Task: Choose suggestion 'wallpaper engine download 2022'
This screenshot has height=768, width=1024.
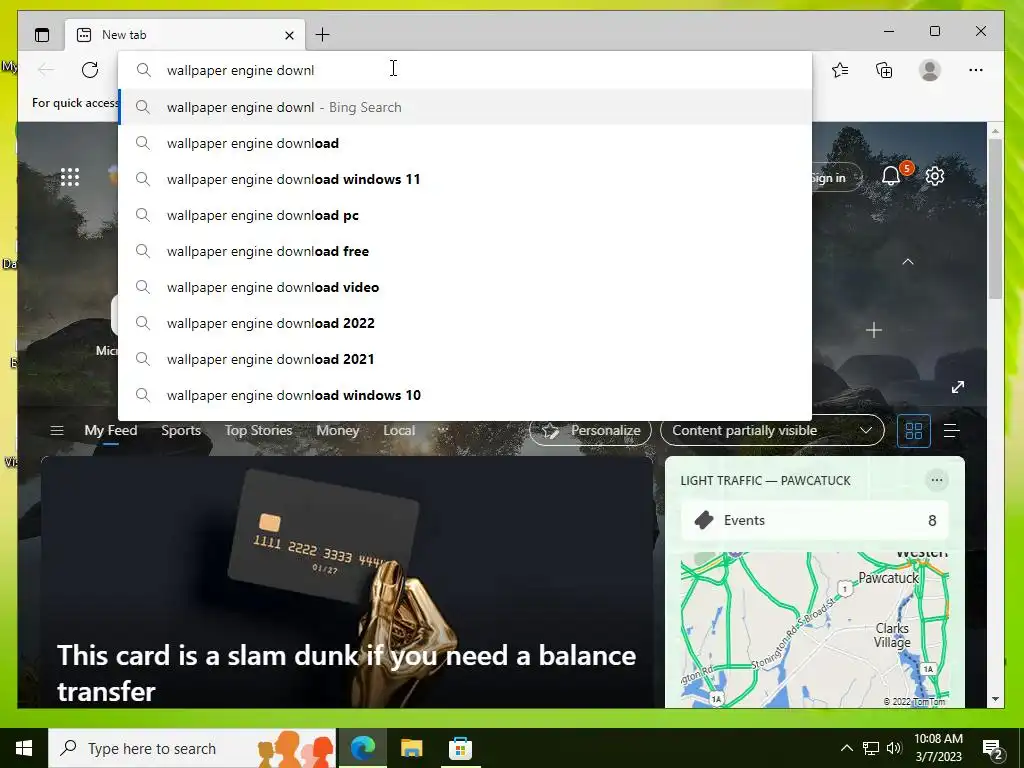Action: click(465, 323)
